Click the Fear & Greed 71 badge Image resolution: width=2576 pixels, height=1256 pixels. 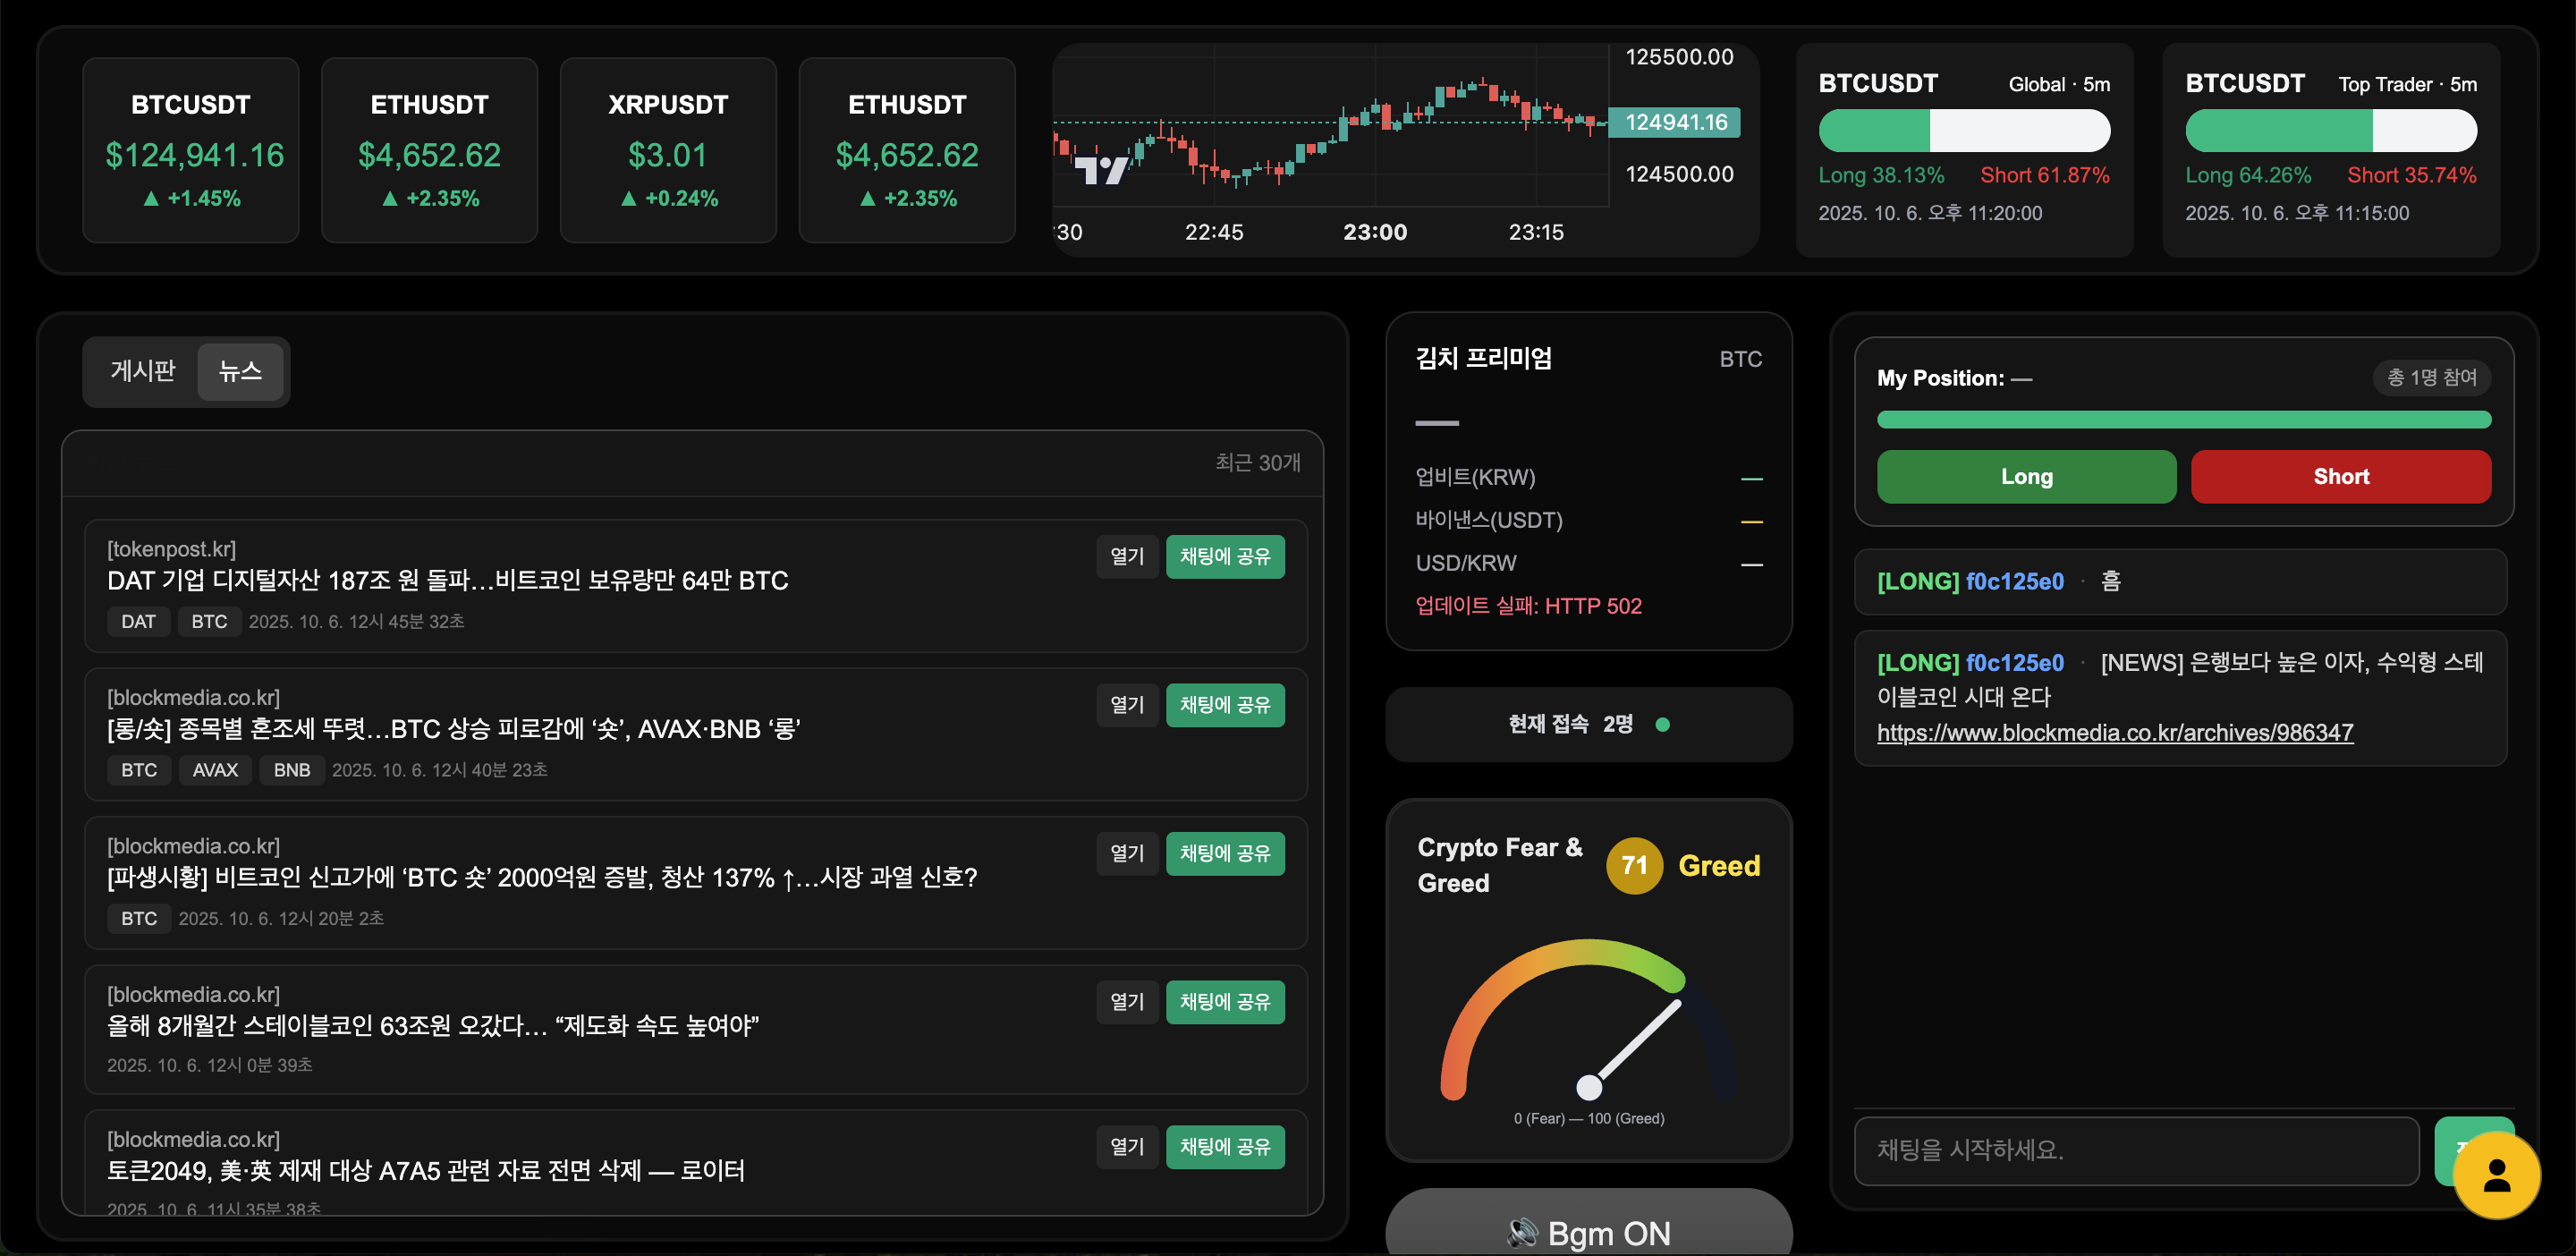[x=1634, y=865]
